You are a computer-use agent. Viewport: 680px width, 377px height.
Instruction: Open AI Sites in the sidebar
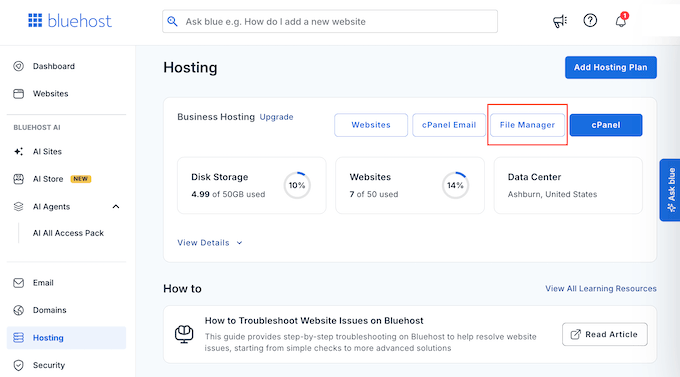click(x=47, y=151)
